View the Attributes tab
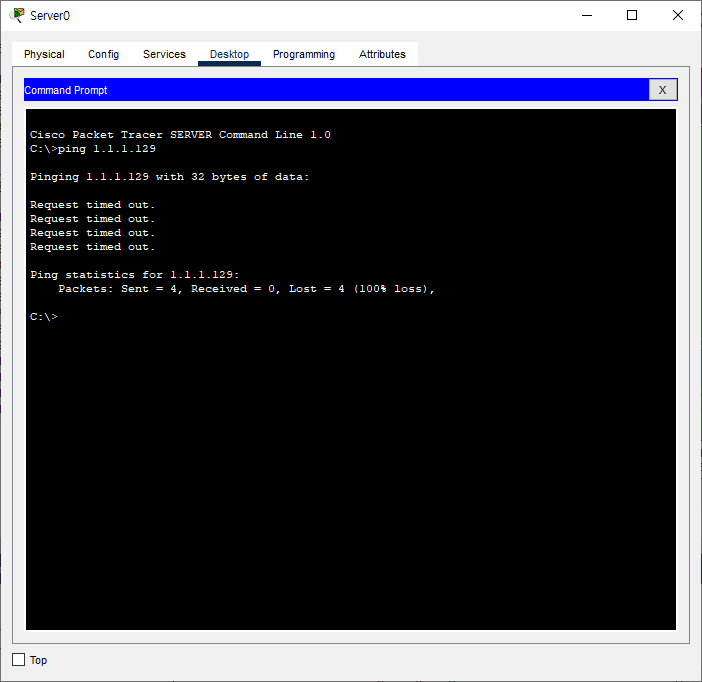 click(x=382, y=54)
